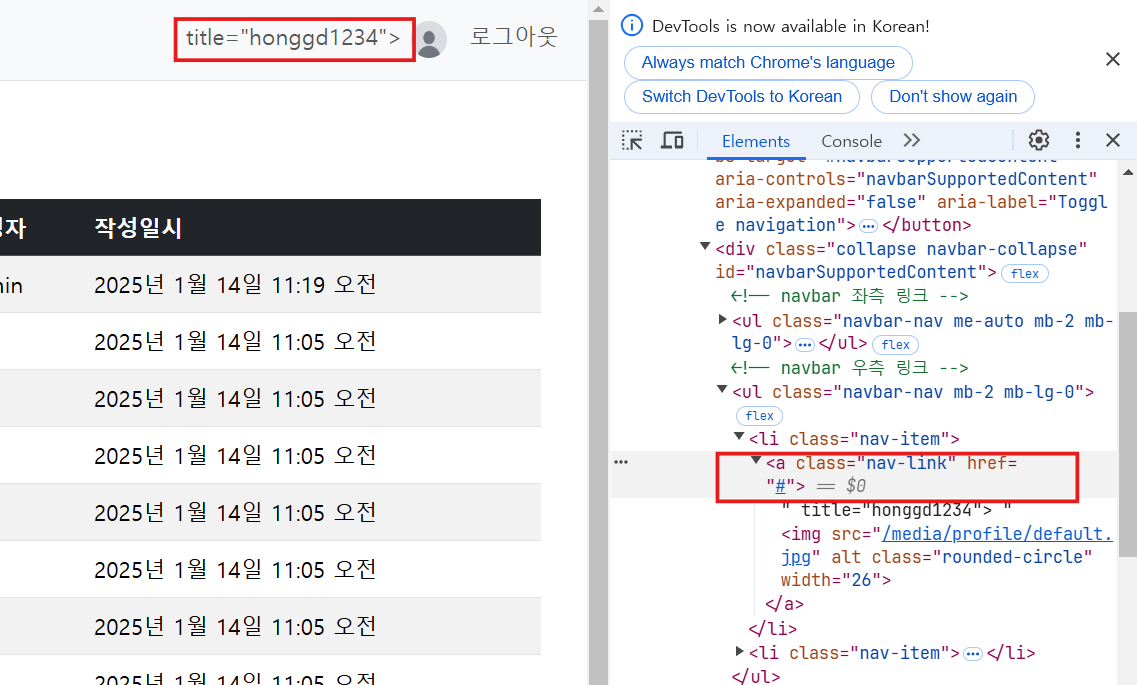Select the closing </a> tag line
The image size is (1137, 685).
tap(785, 604)
